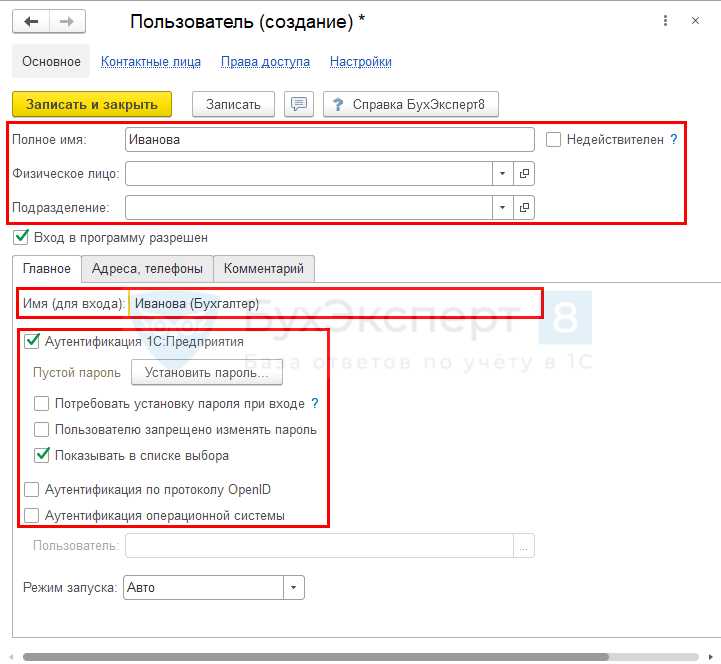Select the Главное tab
The image size is (721, 664).
(x=47, y=269)
